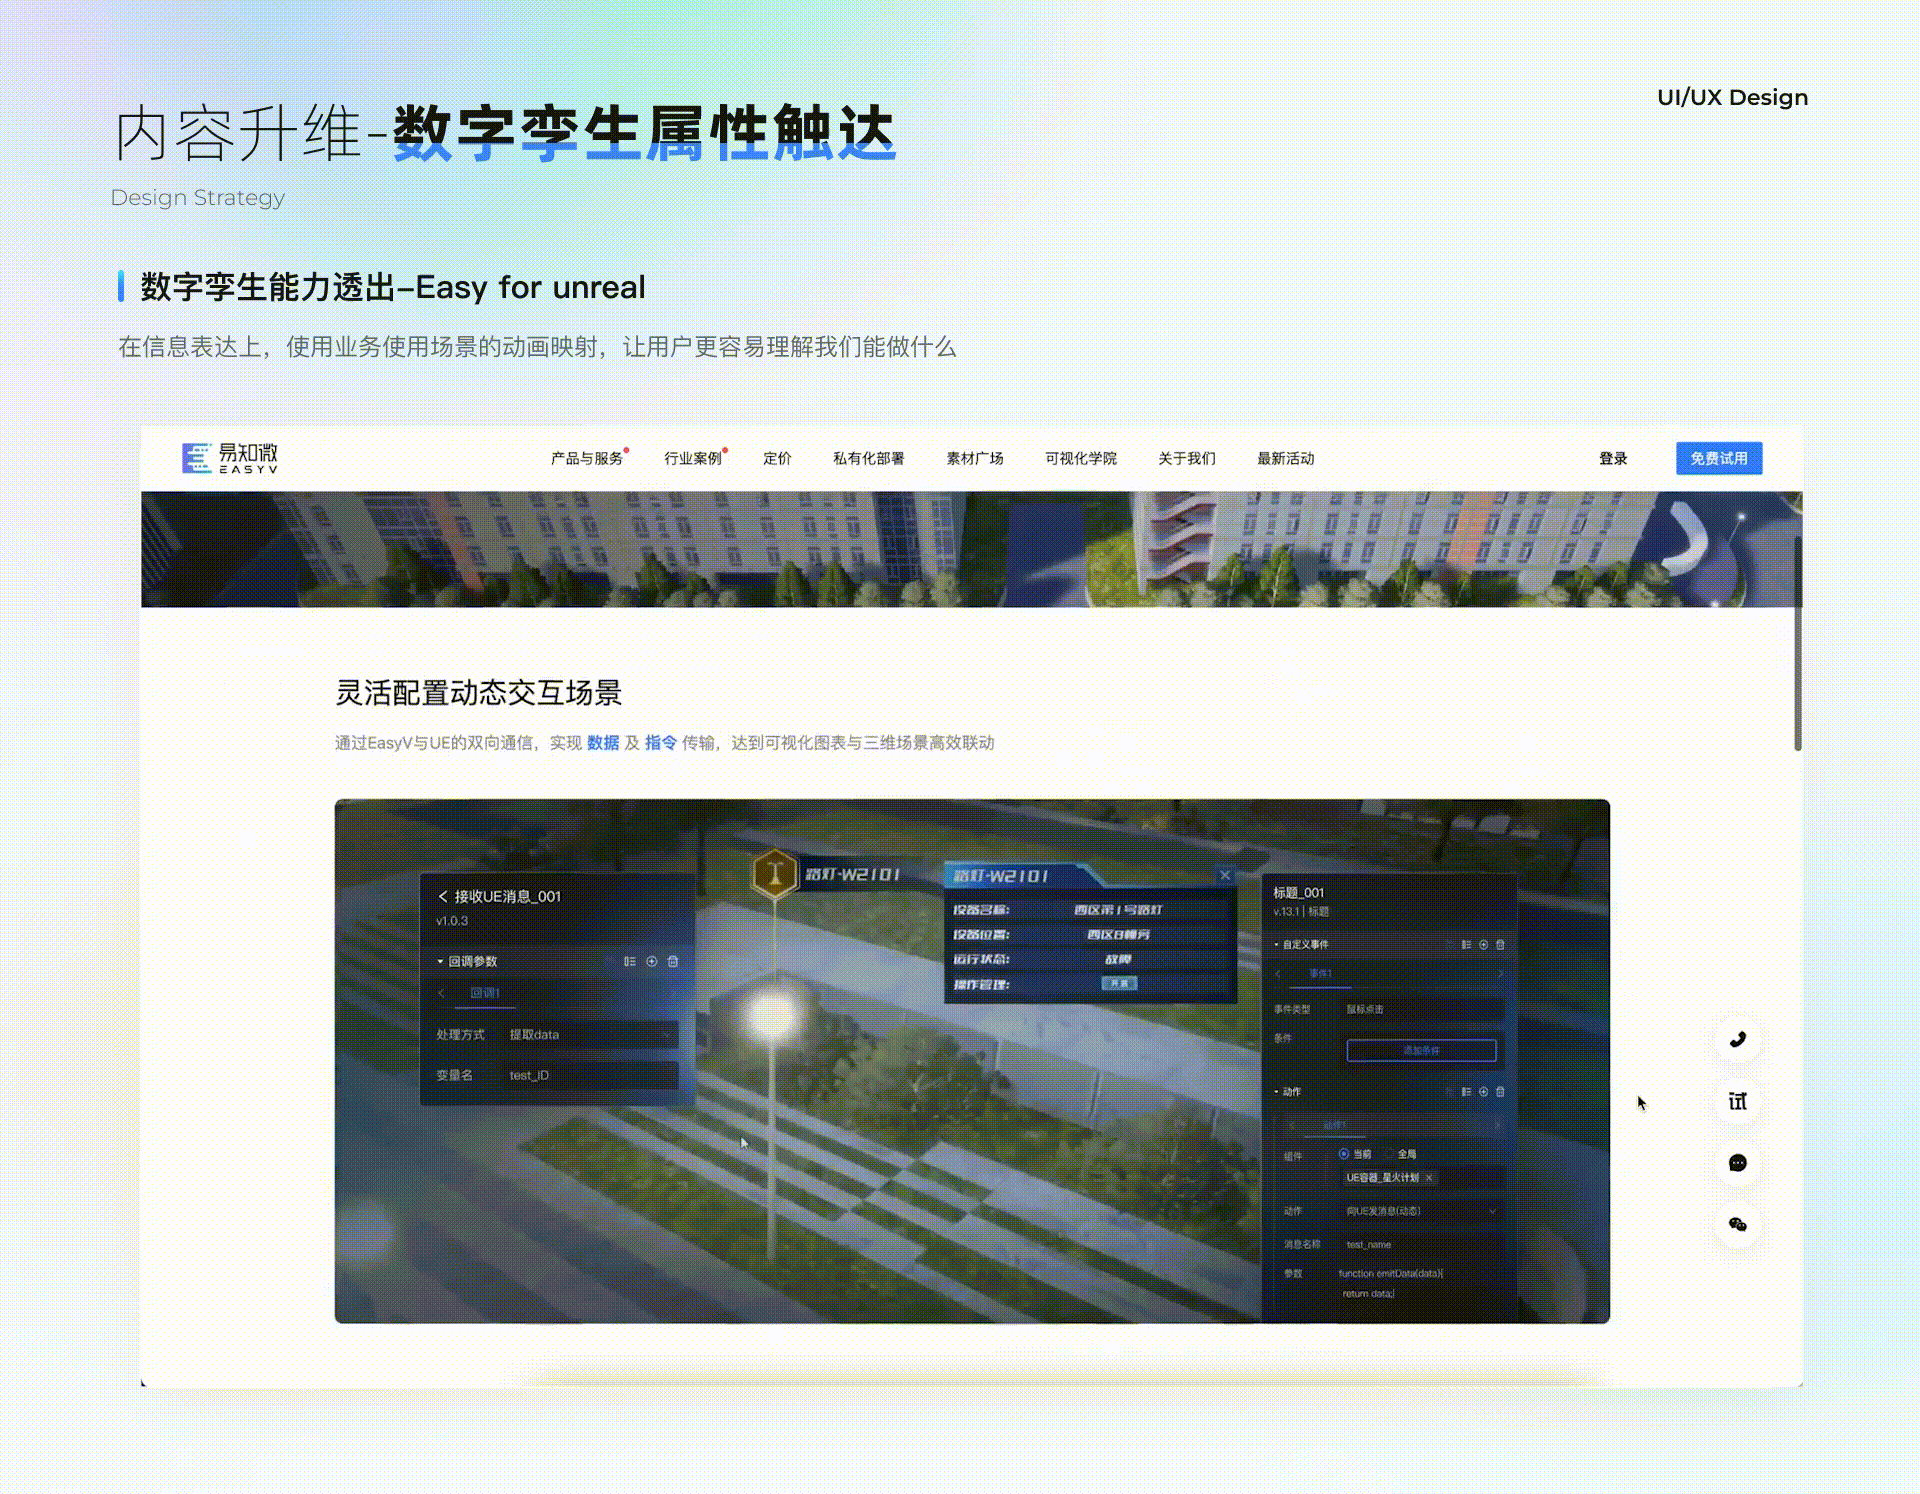Image resolution: width=1920 pixels, height=1494 pixels.
Task: Collapse the 自定义事件 section
Action: [x=1277, y=944]
